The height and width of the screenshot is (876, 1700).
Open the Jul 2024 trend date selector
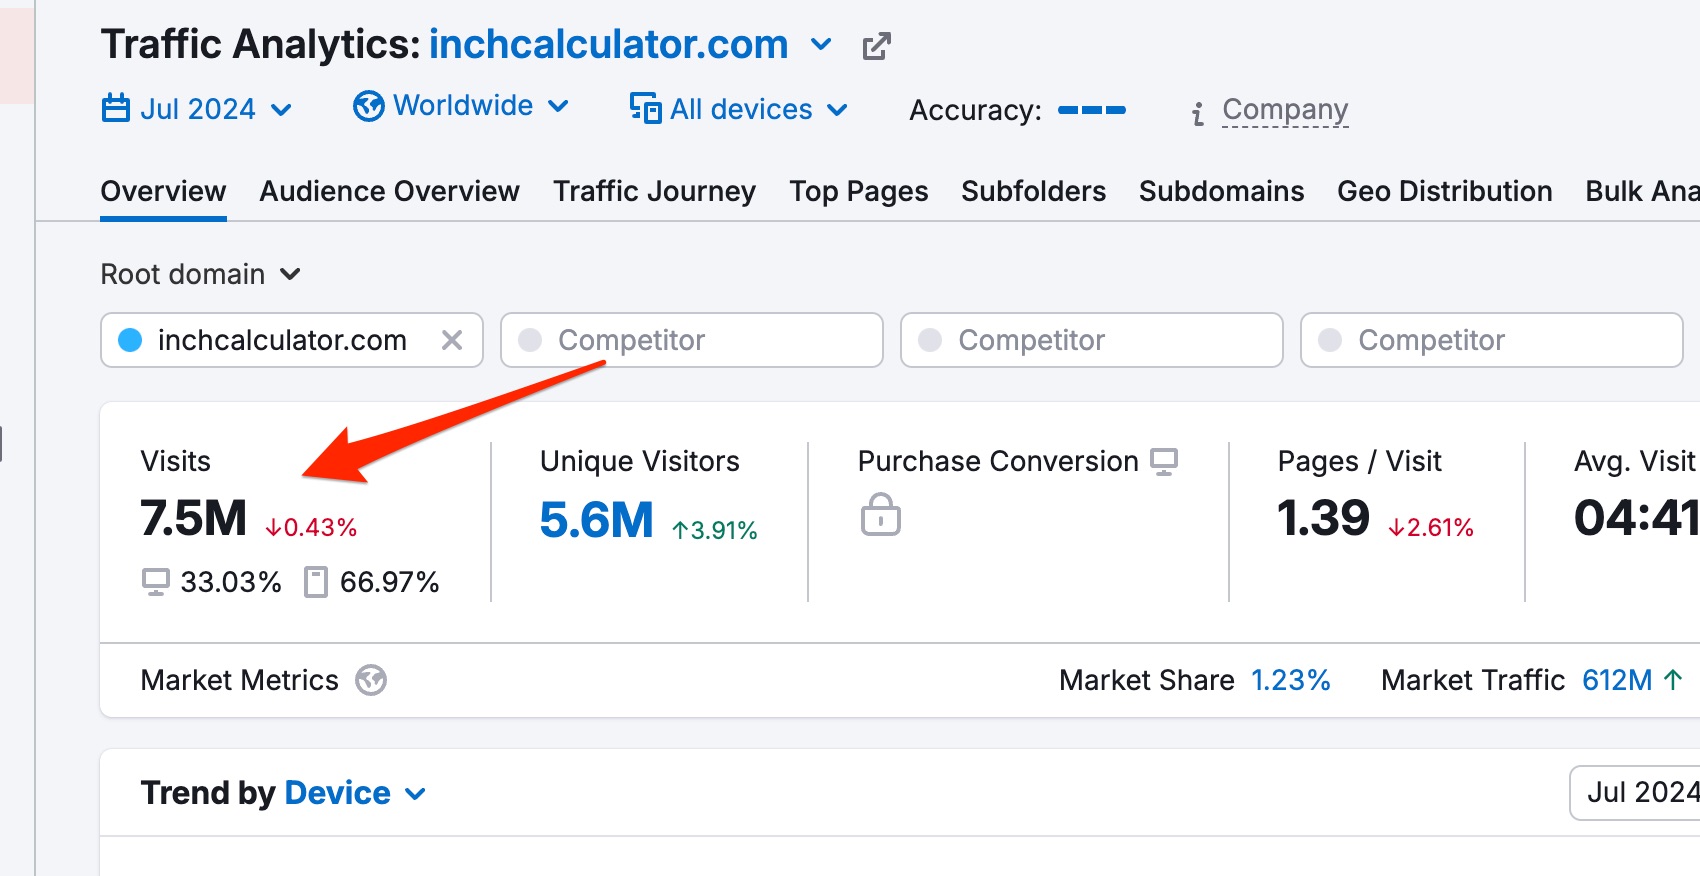coord(1635,793)
